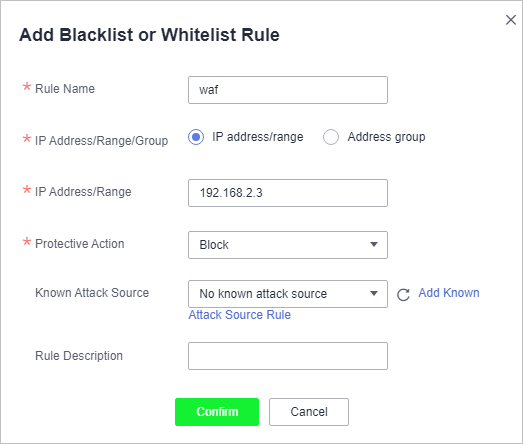The height and width of the screenshot is (444, 523).
Task: Cancel adding the rule
Action: pyautogui.click(x=309, y=412)
